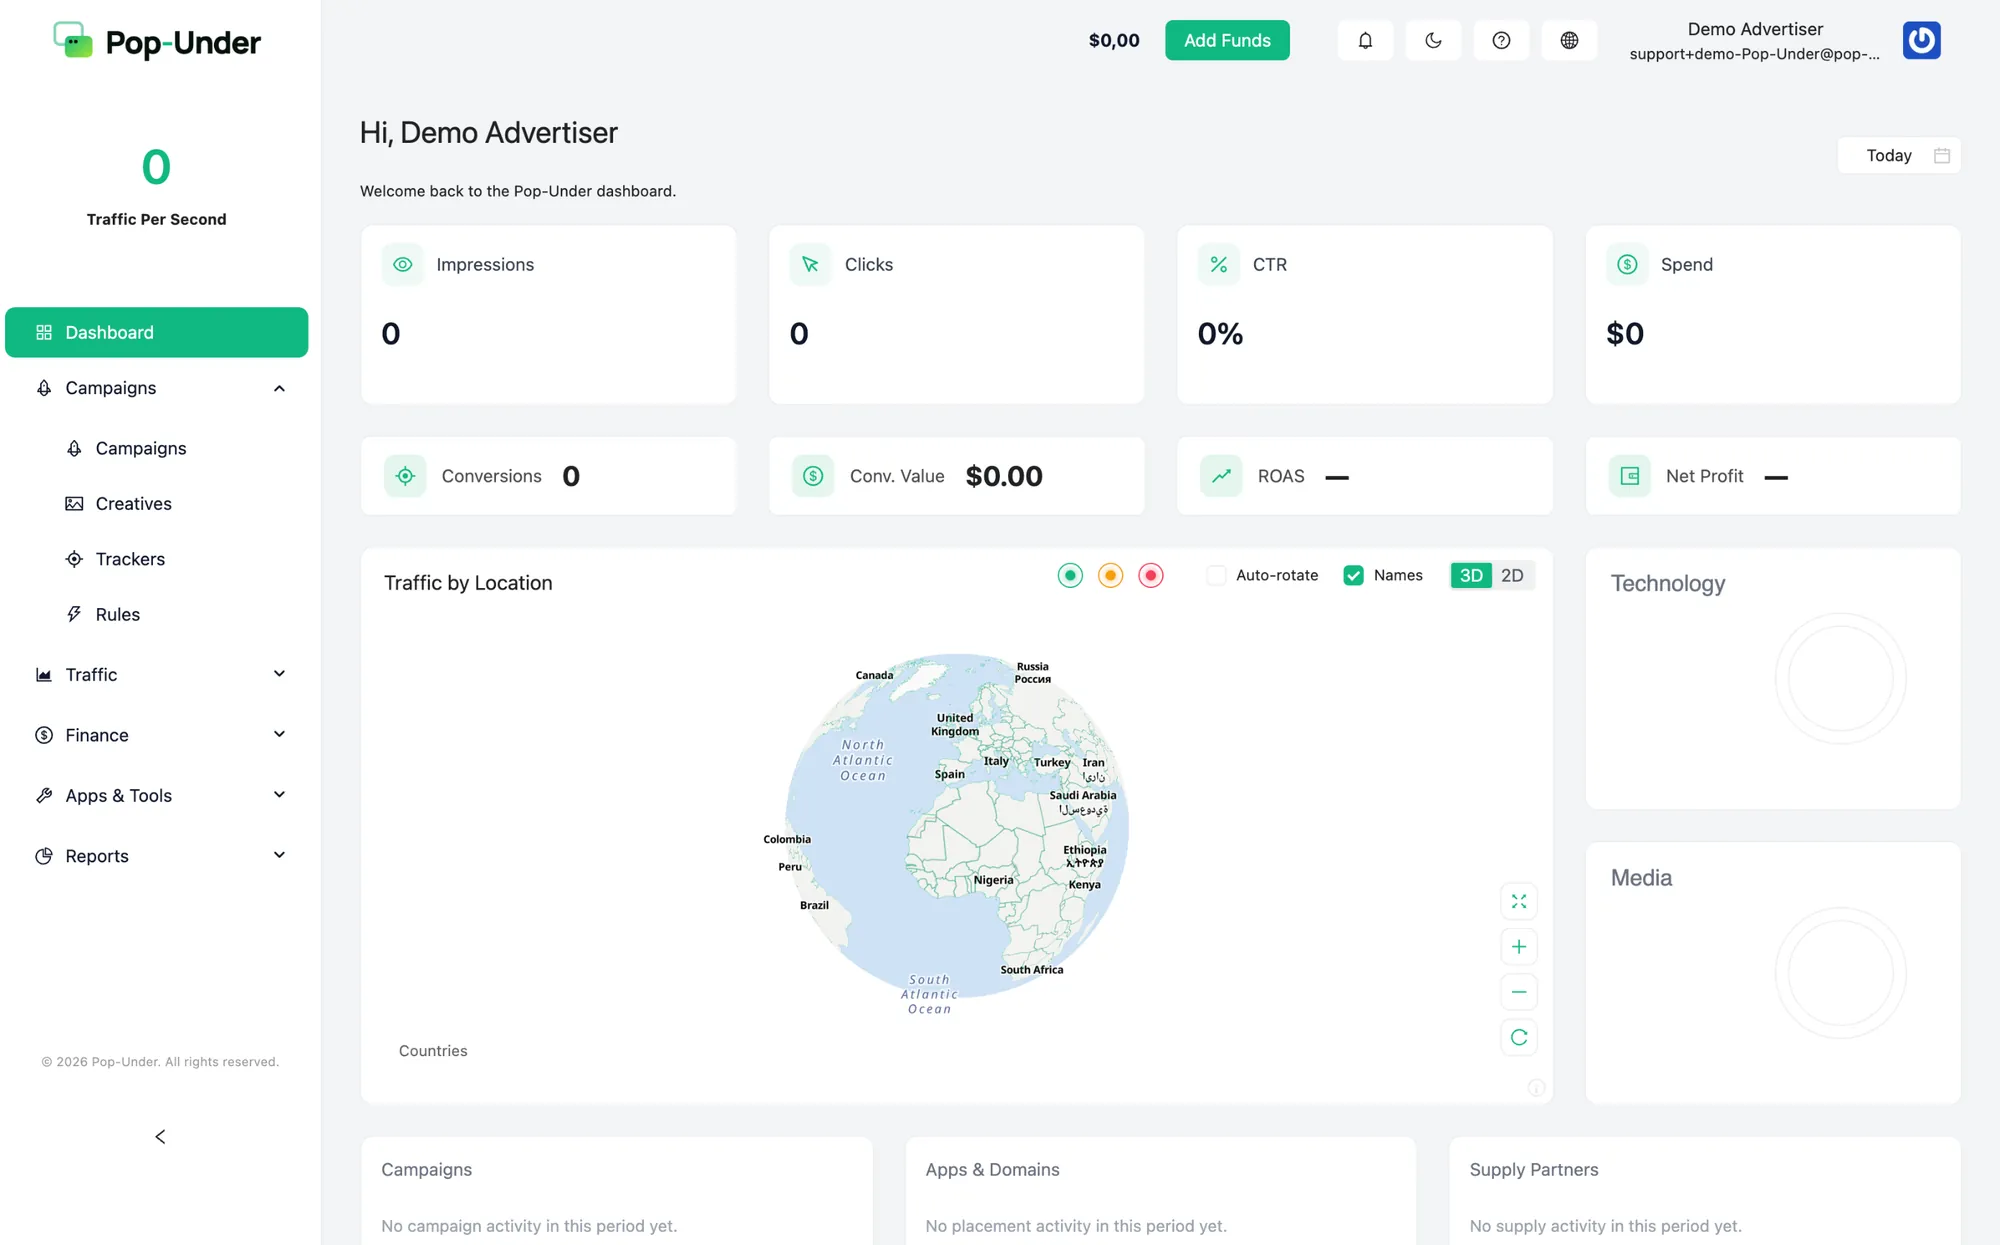Go to the Dashboard page
This screenshot has height=1245, width=2000.
tap(157, 332)
